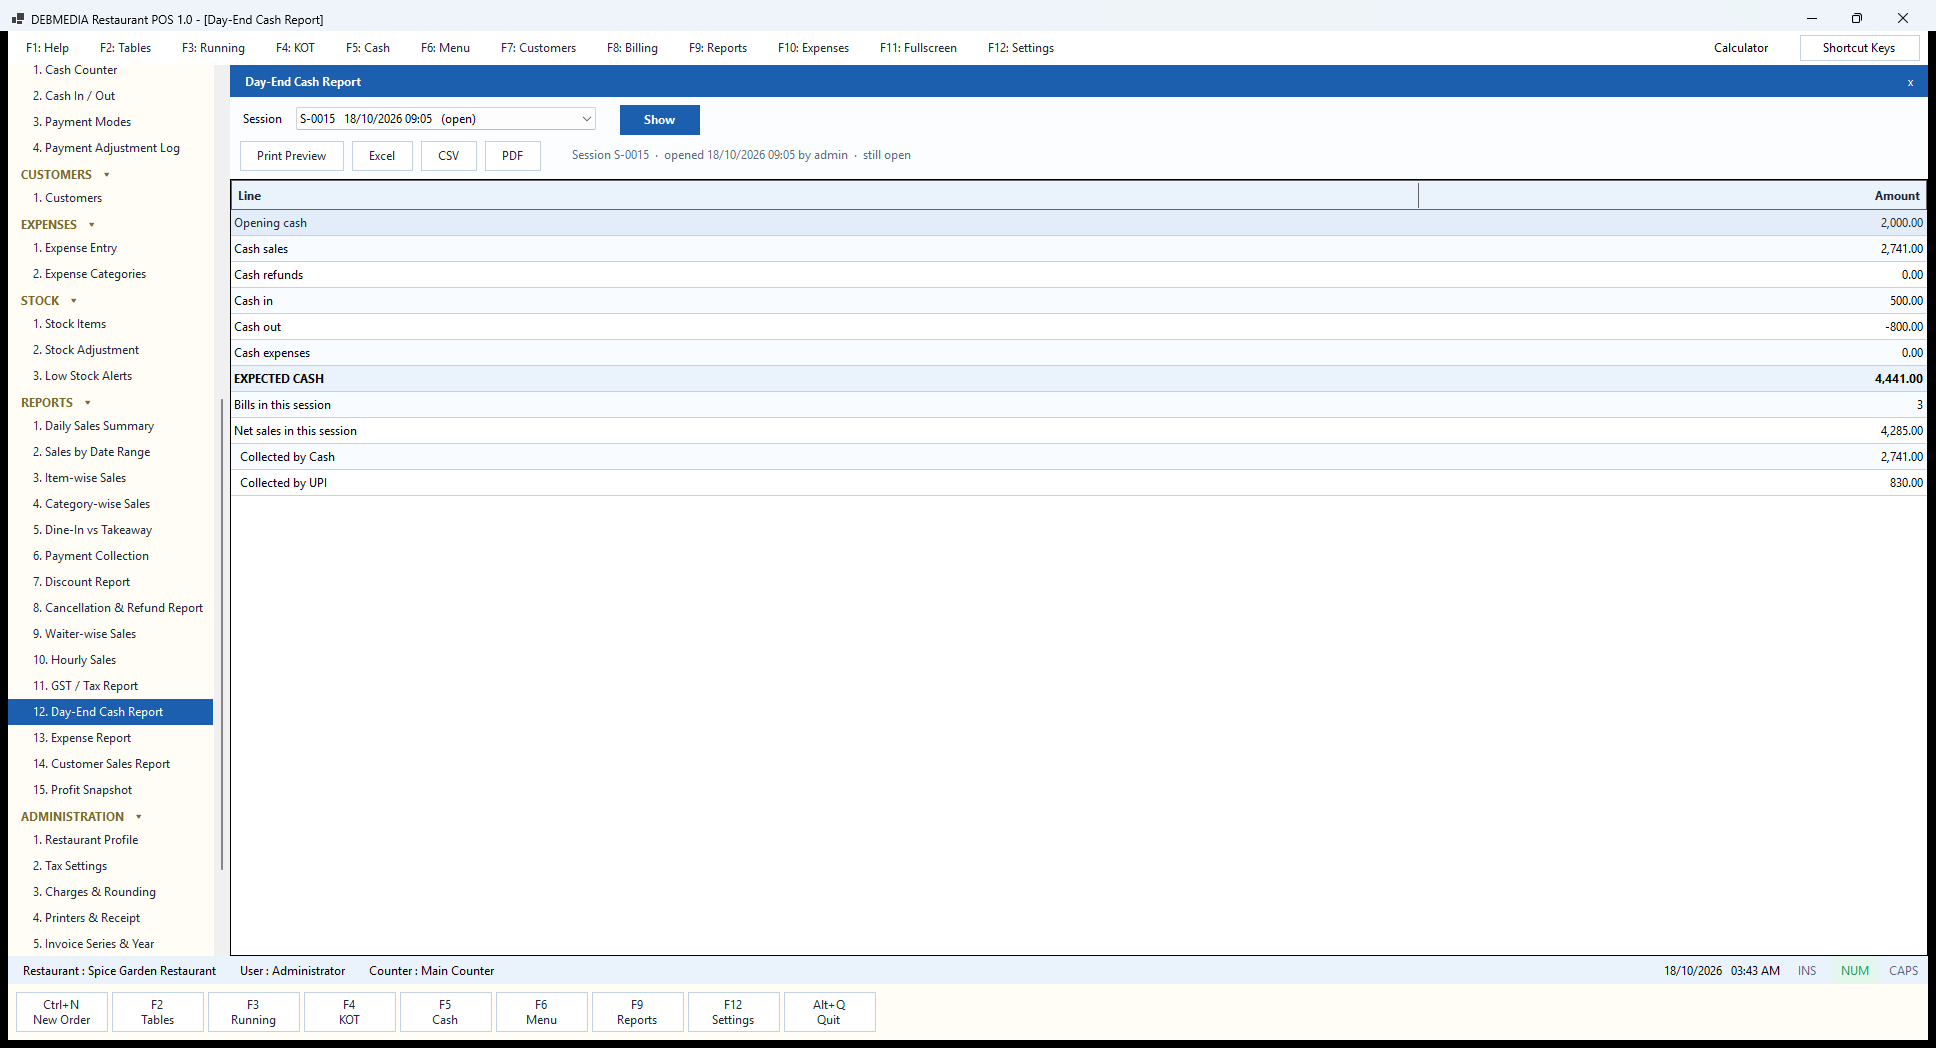This screenshot has height=1048, width=1936.
Task: Collapse the CUSTOMERS section arrow
Action: coord(107,175)
